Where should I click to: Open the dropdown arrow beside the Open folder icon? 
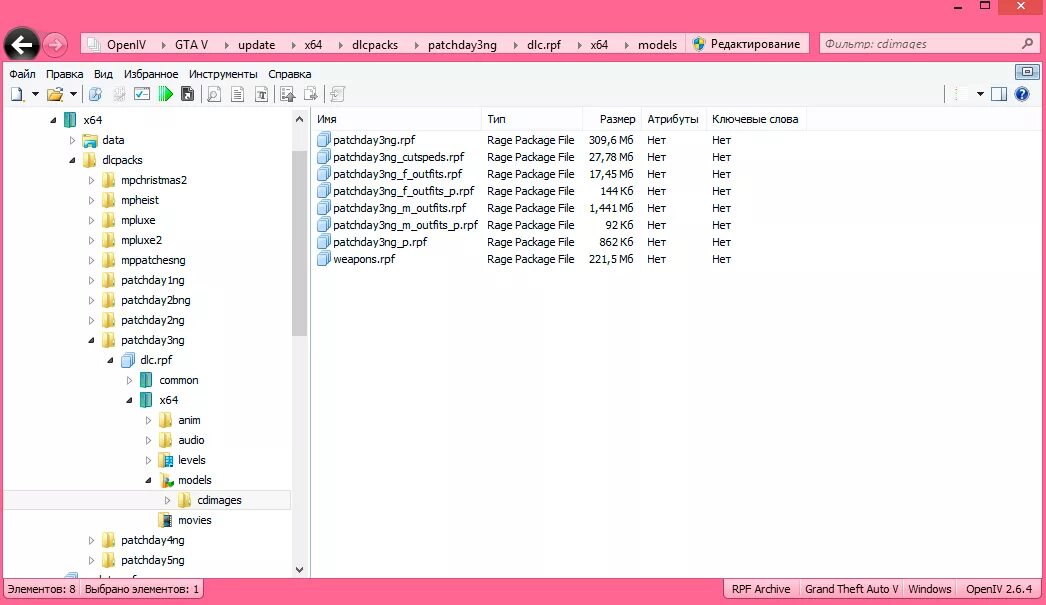pos(73,94)
